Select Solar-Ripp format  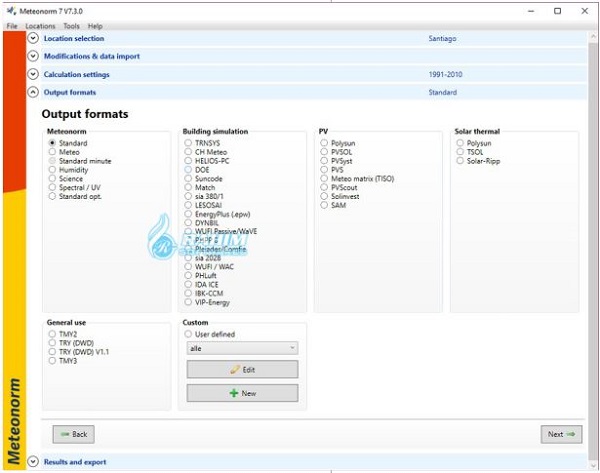pos(460,161)
